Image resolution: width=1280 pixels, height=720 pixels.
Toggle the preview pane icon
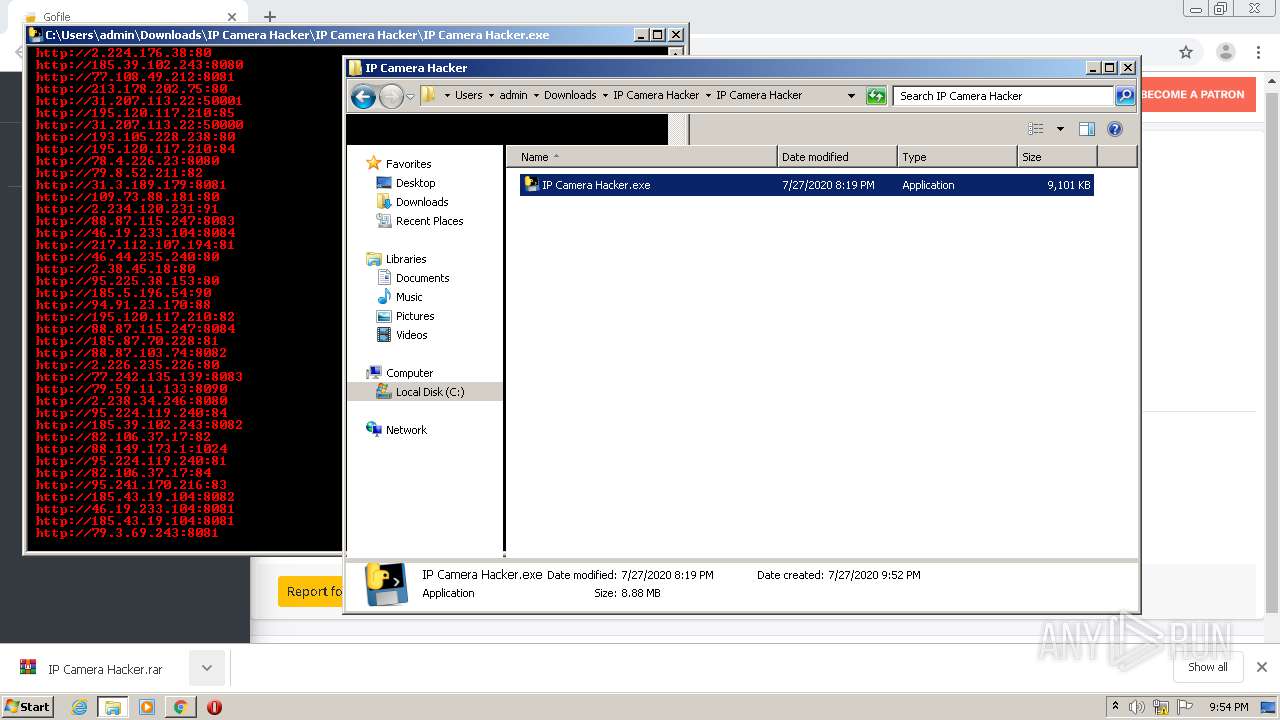1087,129
